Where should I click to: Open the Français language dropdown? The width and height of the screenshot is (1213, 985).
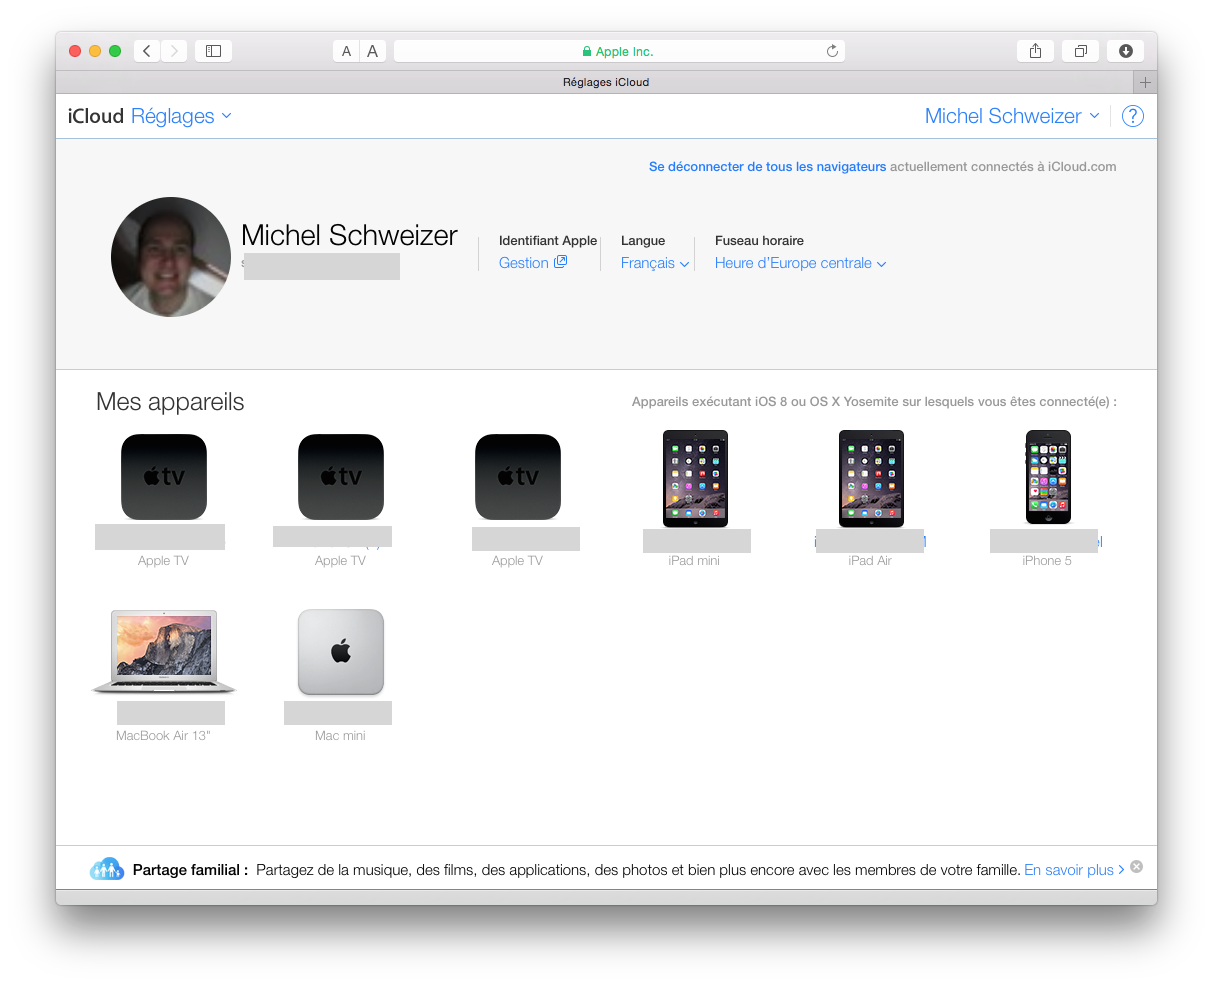pos(655,263)
